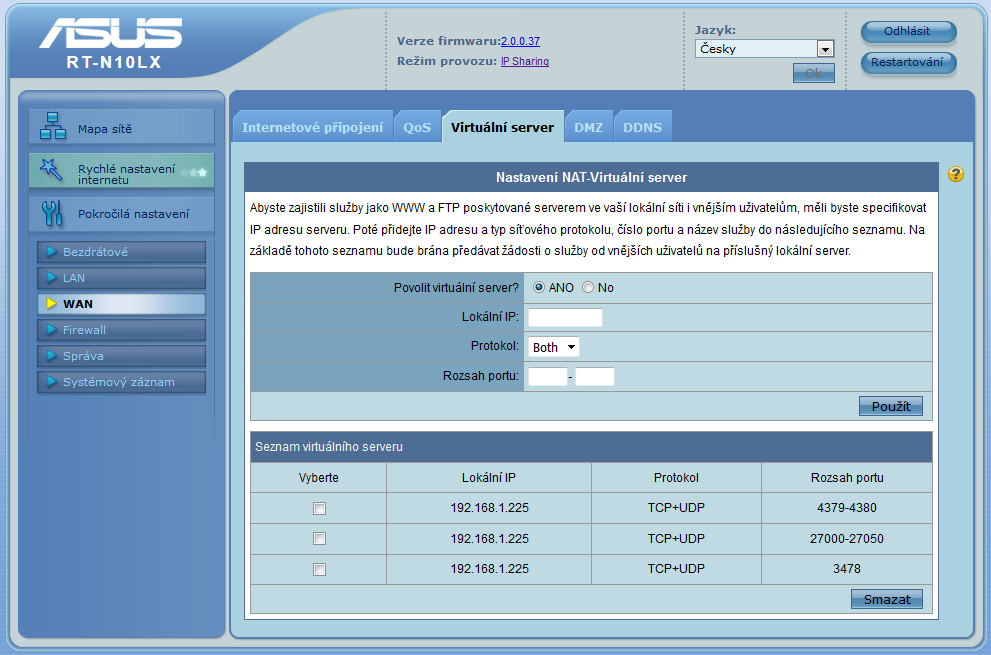Open the Jazyk language dropdown
The image size is (991, 655).
click(x=764, y=48)
